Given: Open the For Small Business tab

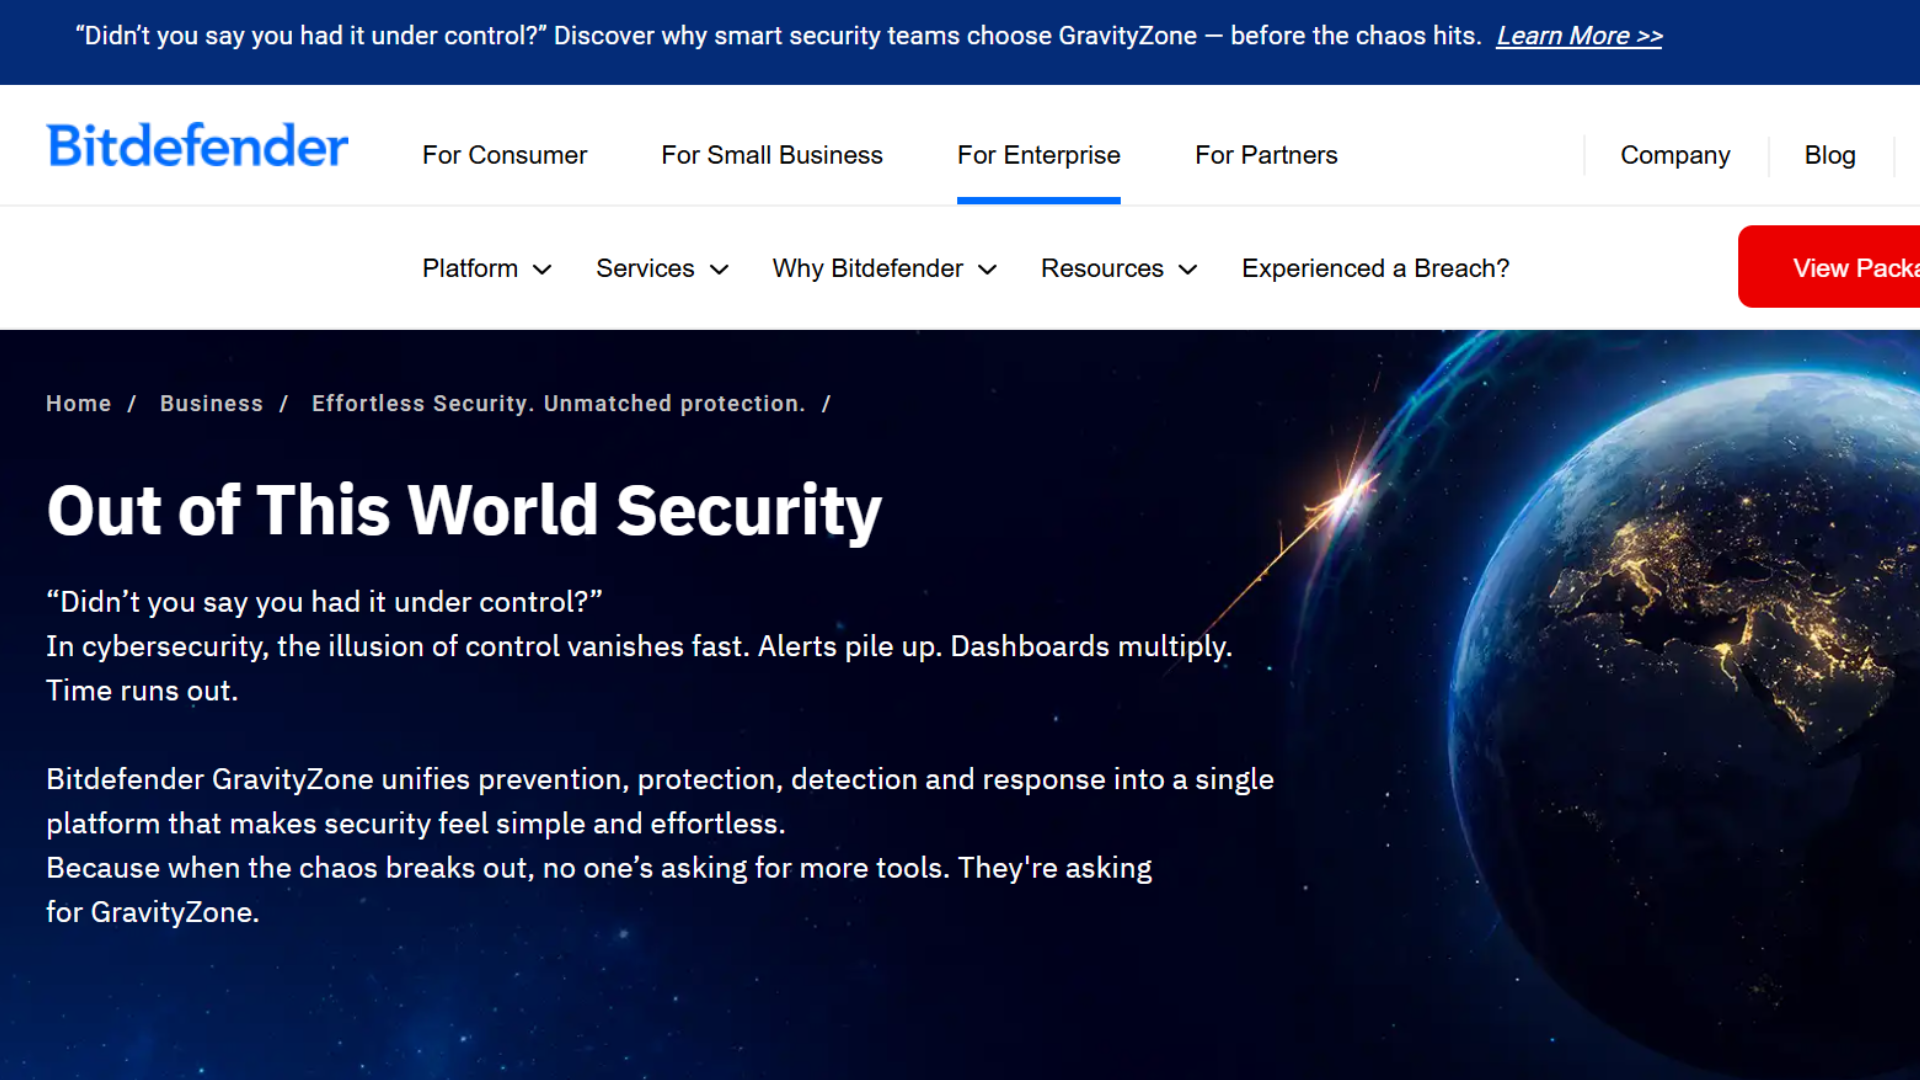Looking at the screenshot, I should pos(772,155).
